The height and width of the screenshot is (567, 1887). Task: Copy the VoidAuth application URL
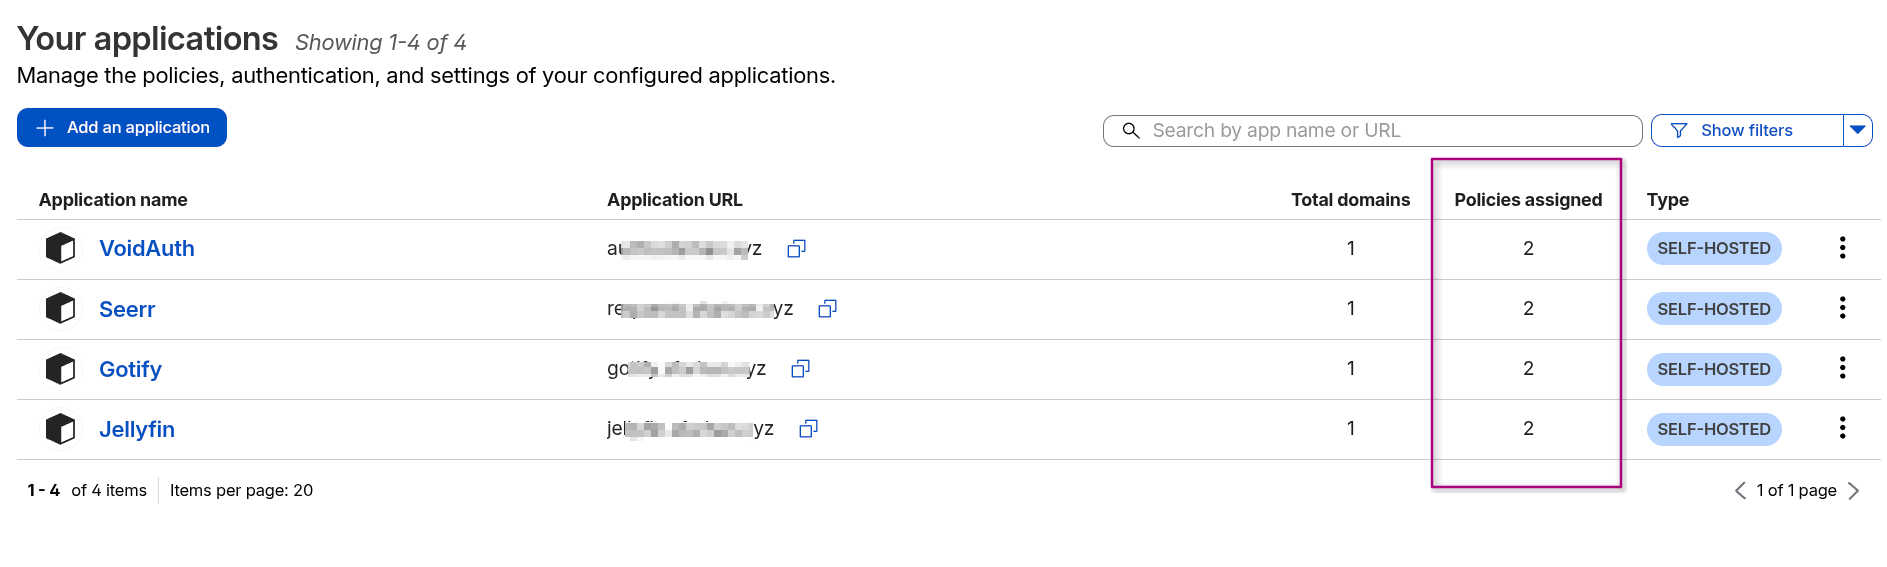coord(796,248)
